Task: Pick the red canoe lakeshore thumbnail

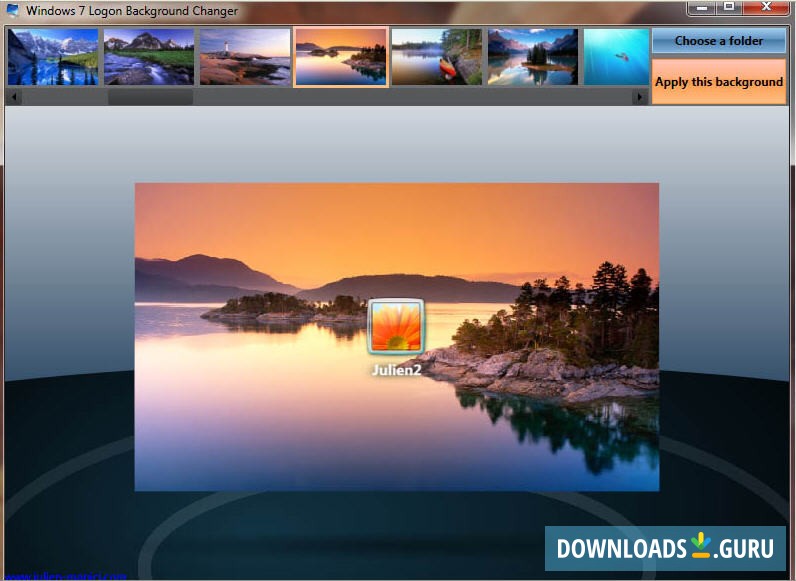Action: [437, 57]
